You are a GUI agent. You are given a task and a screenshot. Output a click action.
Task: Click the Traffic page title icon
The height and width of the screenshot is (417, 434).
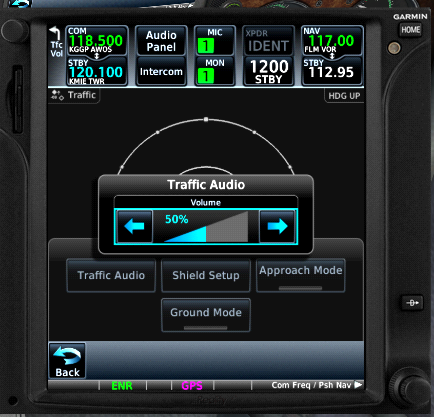click(57, 95)
